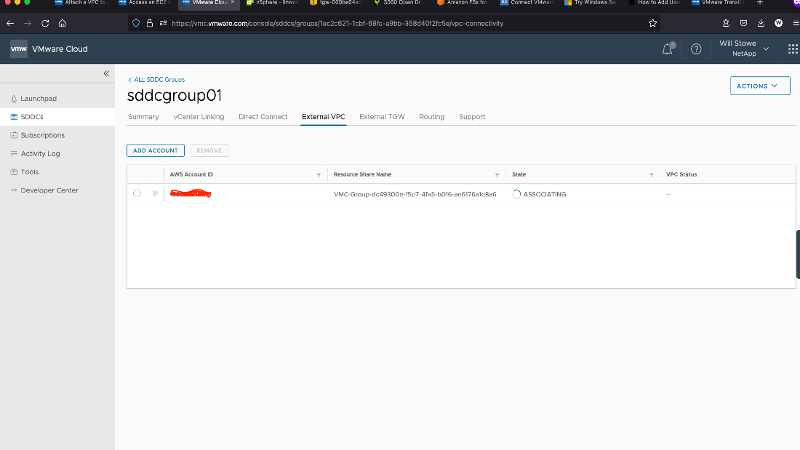The height and width of the screenshot is (450, 800).
Task: Open the browser home page icon
Action: (62, 23)
